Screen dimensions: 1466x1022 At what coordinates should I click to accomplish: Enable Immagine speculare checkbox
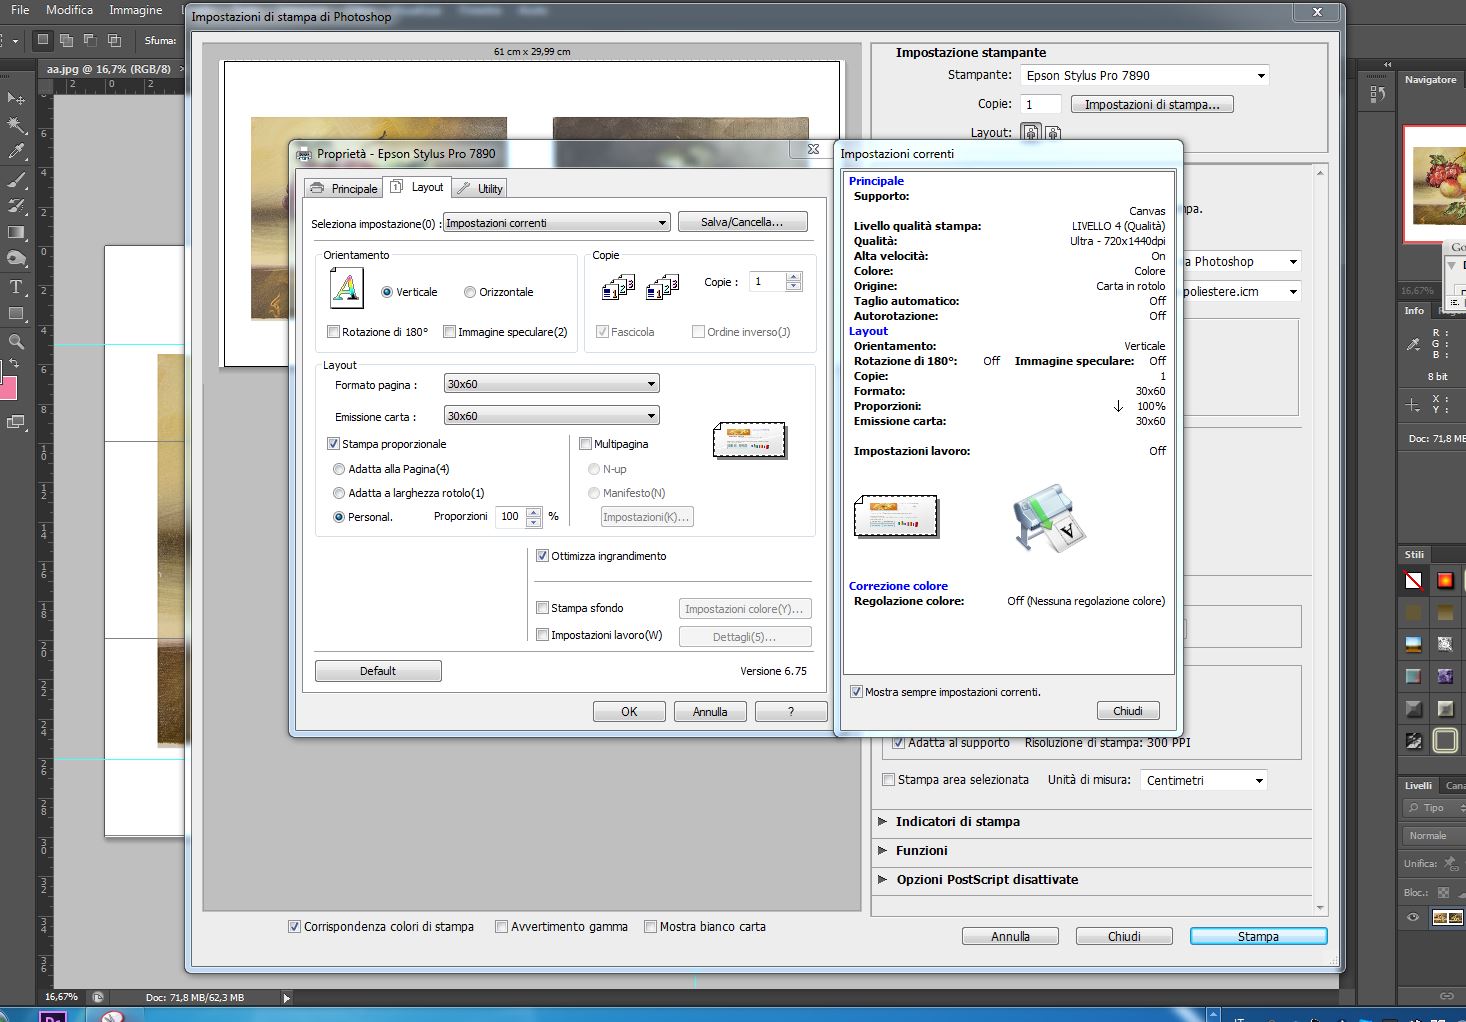tap(450, 332)
